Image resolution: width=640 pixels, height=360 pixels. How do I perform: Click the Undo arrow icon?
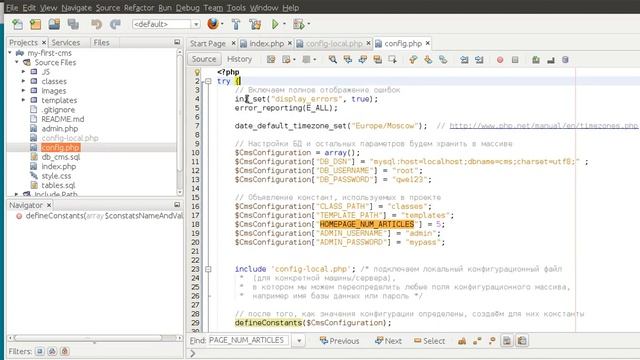(x=96, y=24)
